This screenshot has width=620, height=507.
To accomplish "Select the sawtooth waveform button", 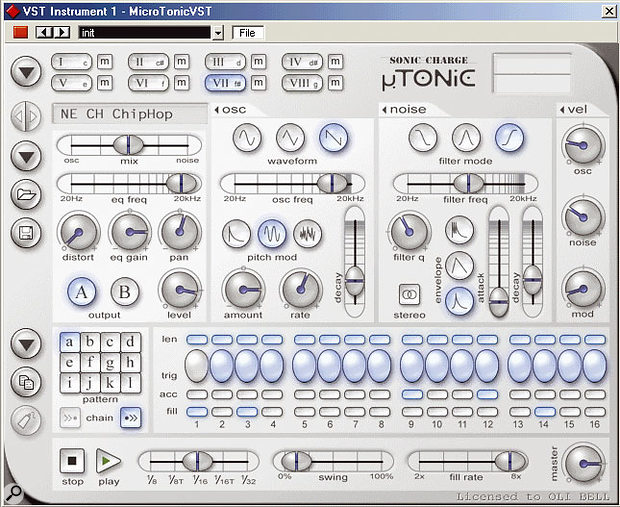I will (x=334, y=138).
